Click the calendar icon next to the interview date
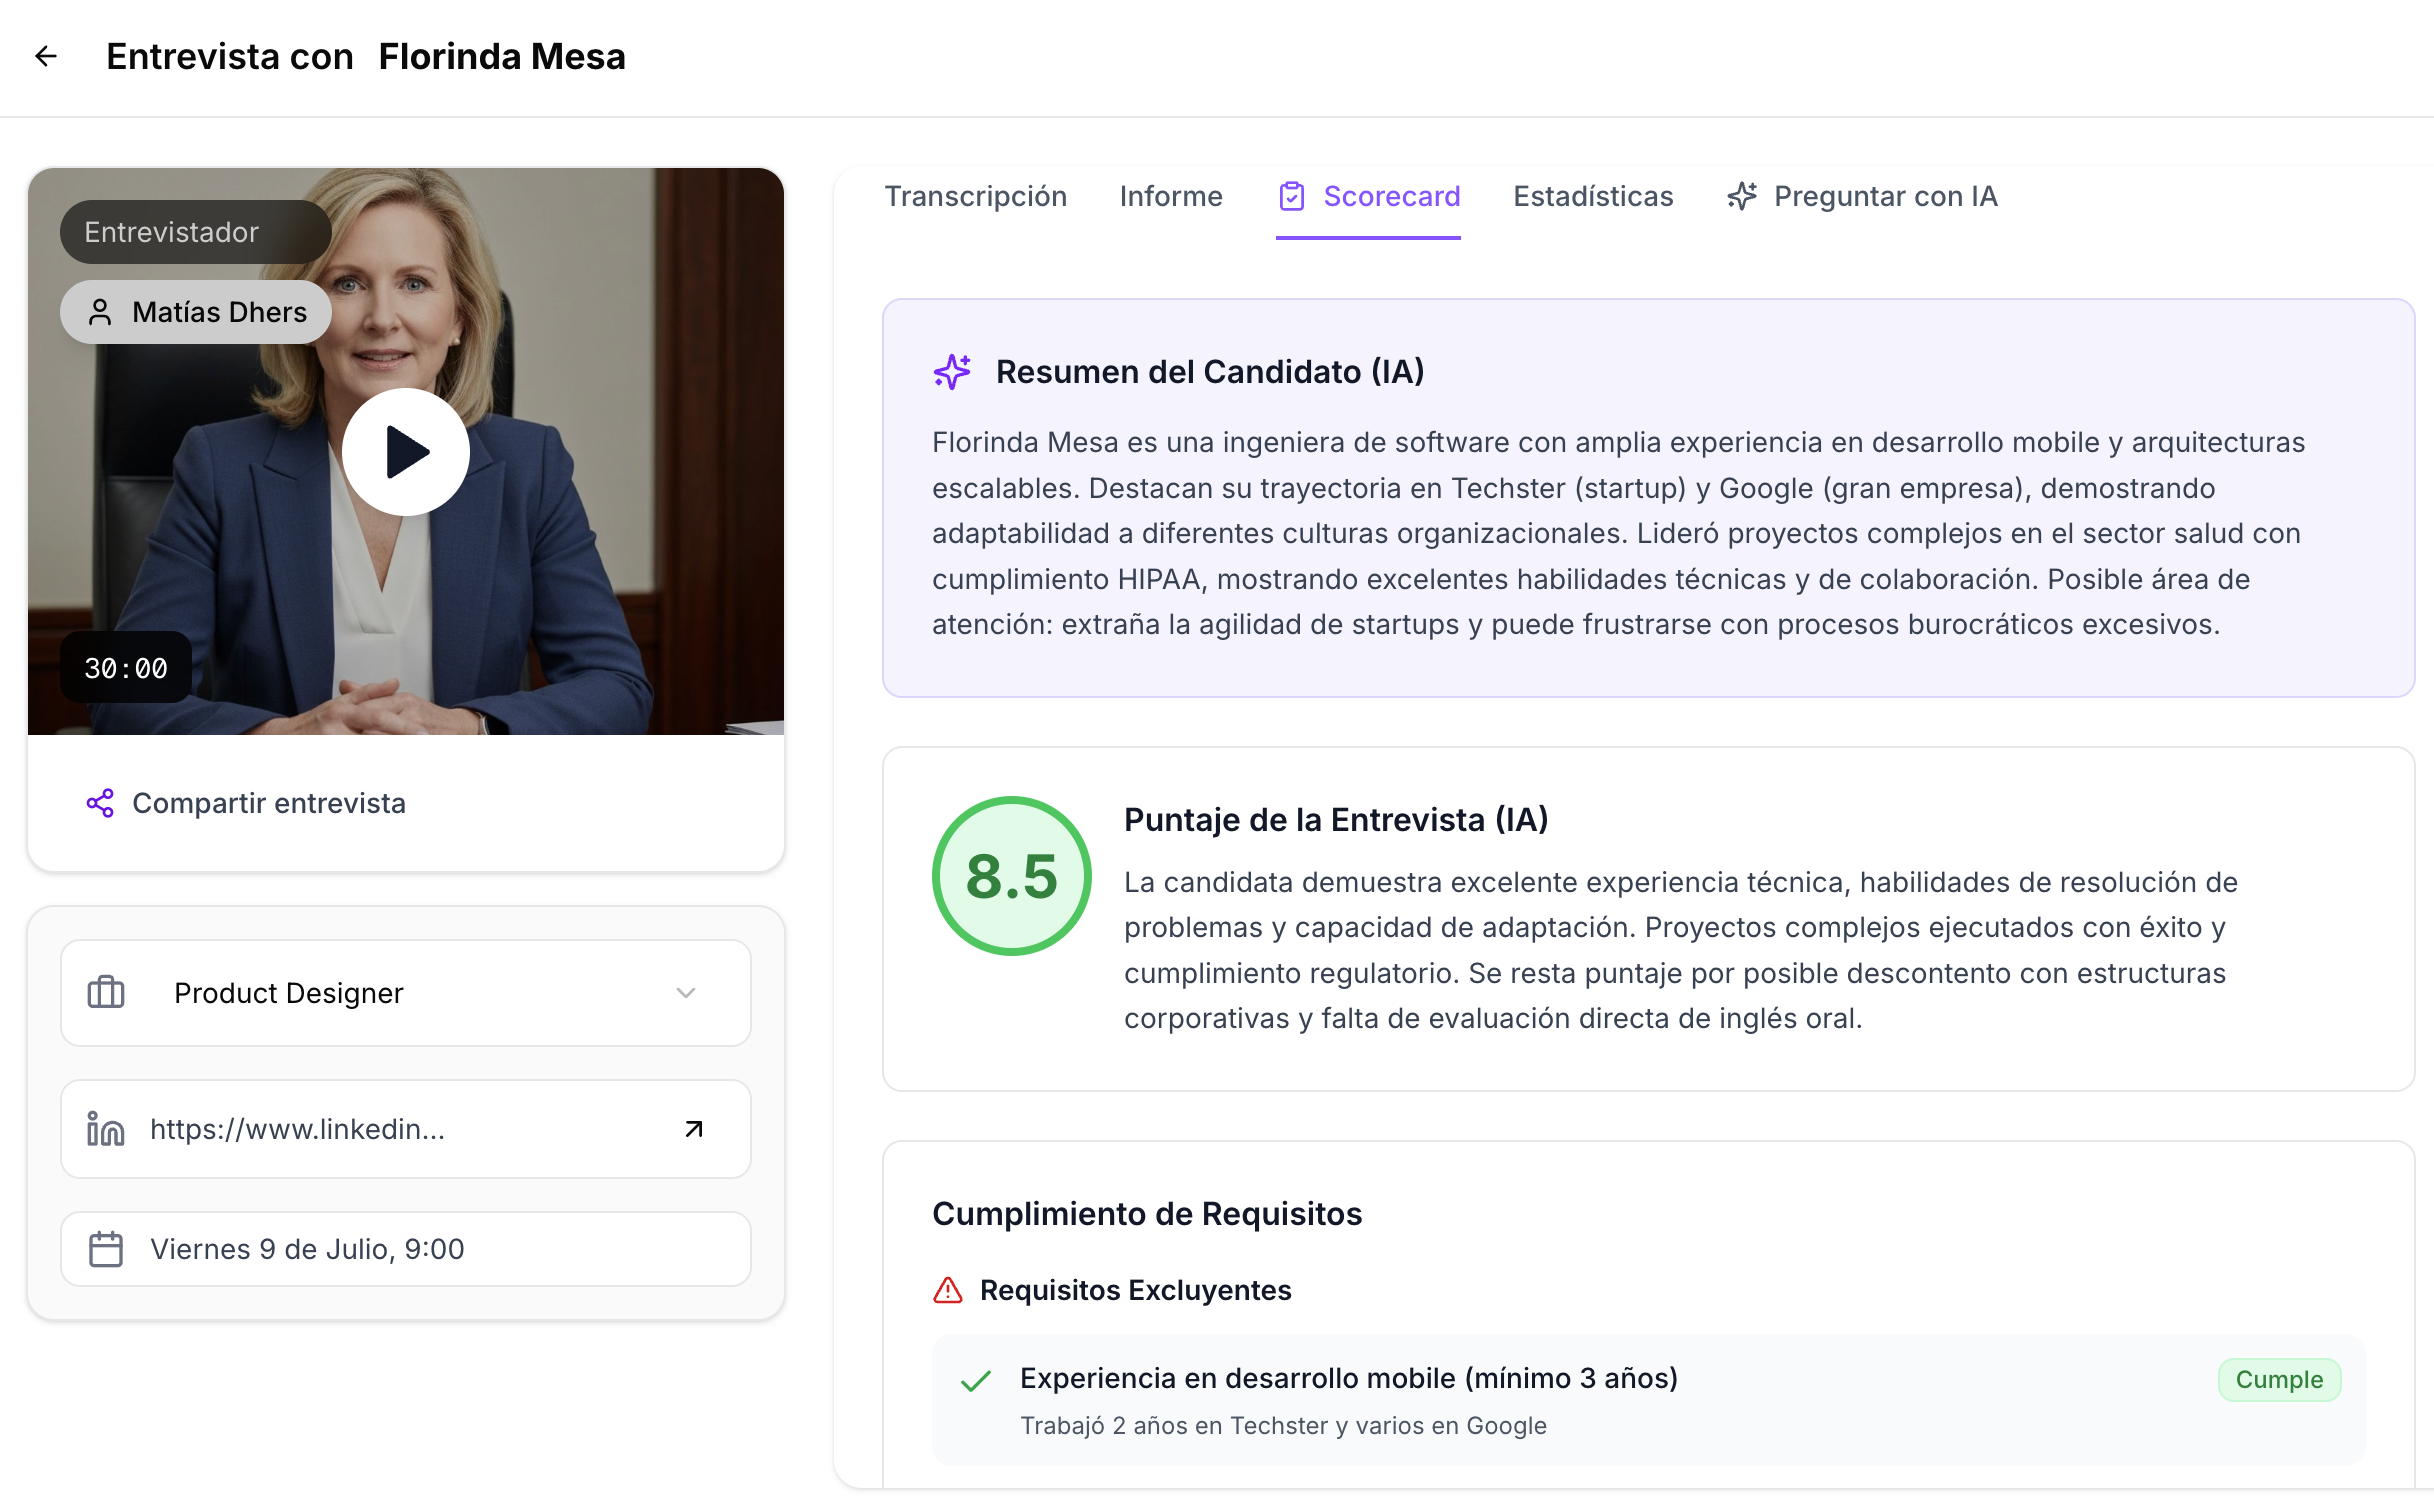This screenshot has width=2434, height=1502. tap(106, 1248)
